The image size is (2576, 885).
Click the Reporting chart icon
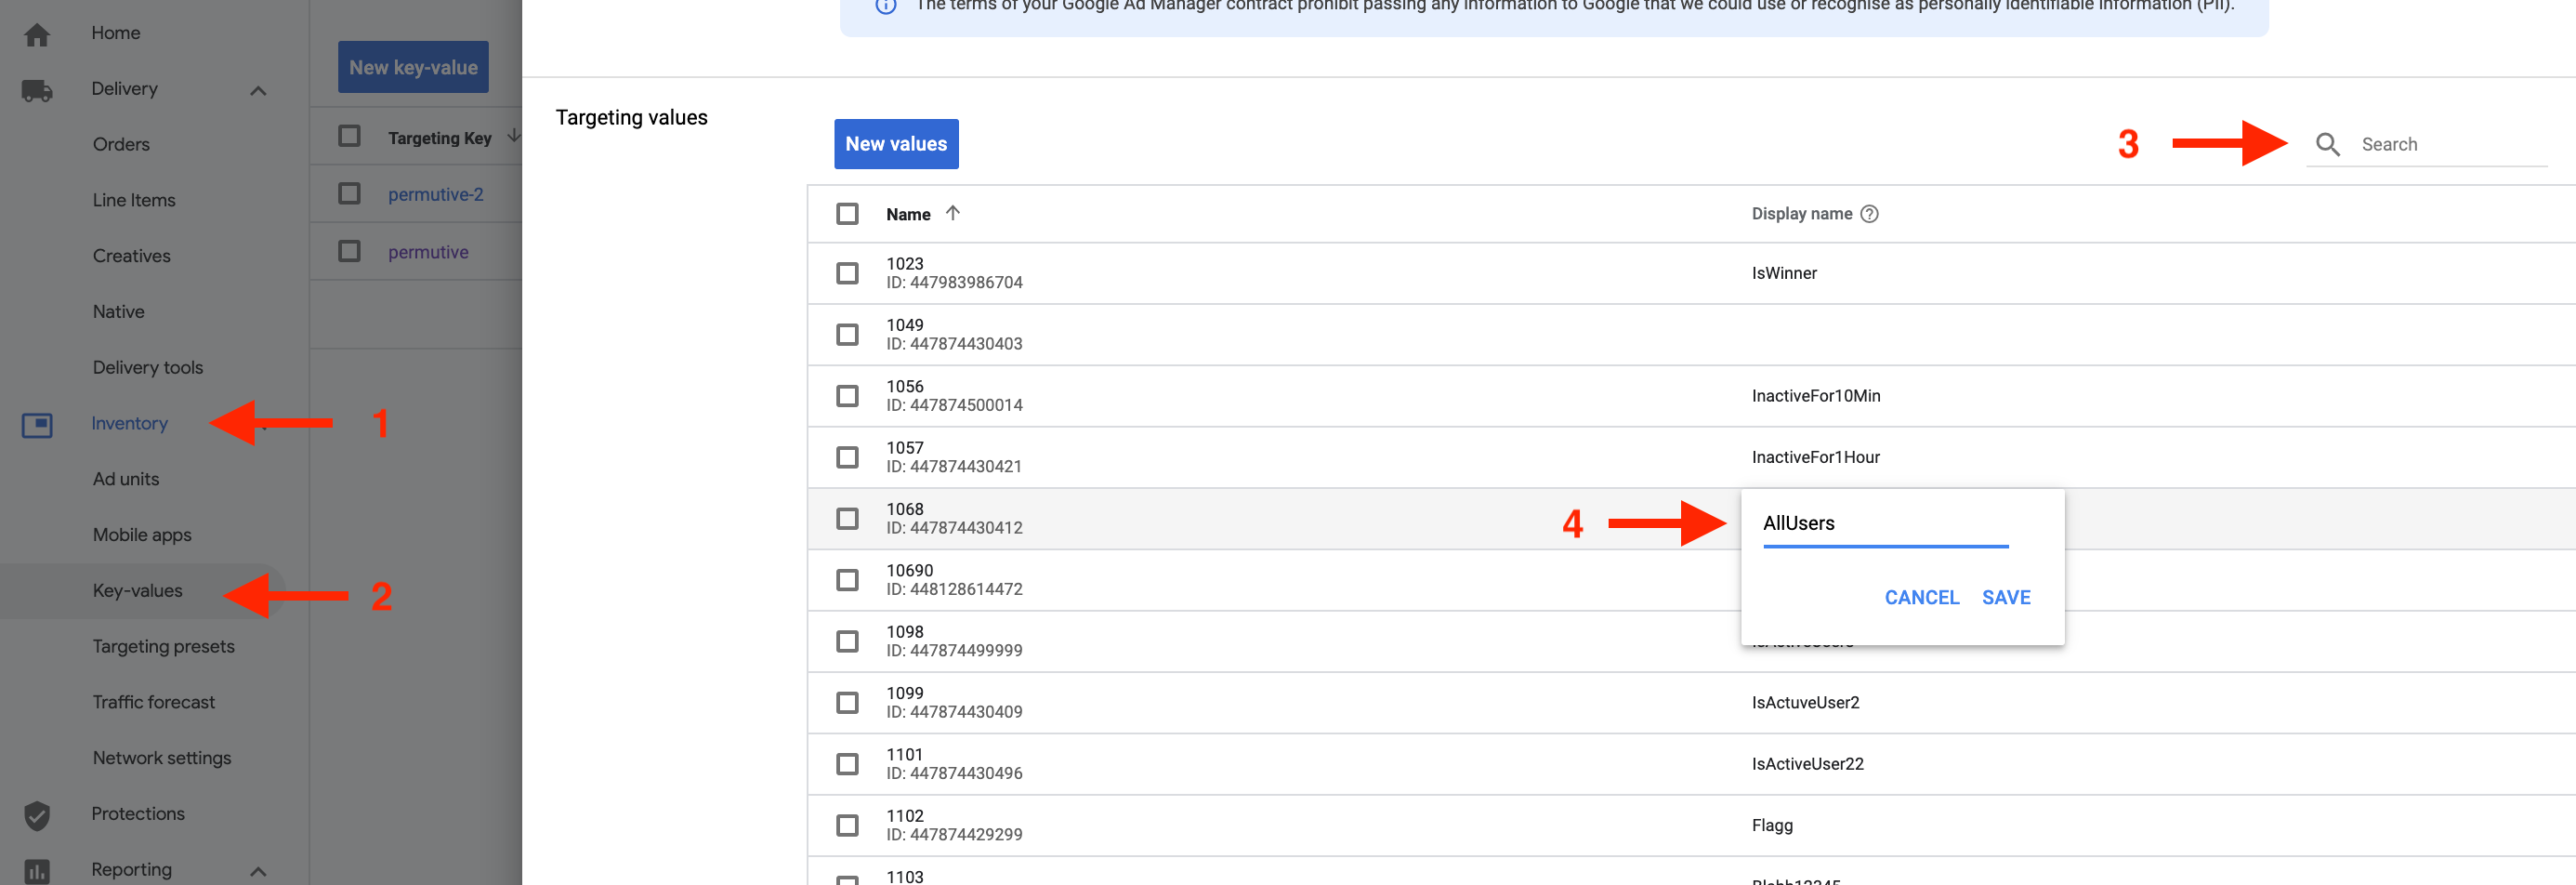pos(37,871)
